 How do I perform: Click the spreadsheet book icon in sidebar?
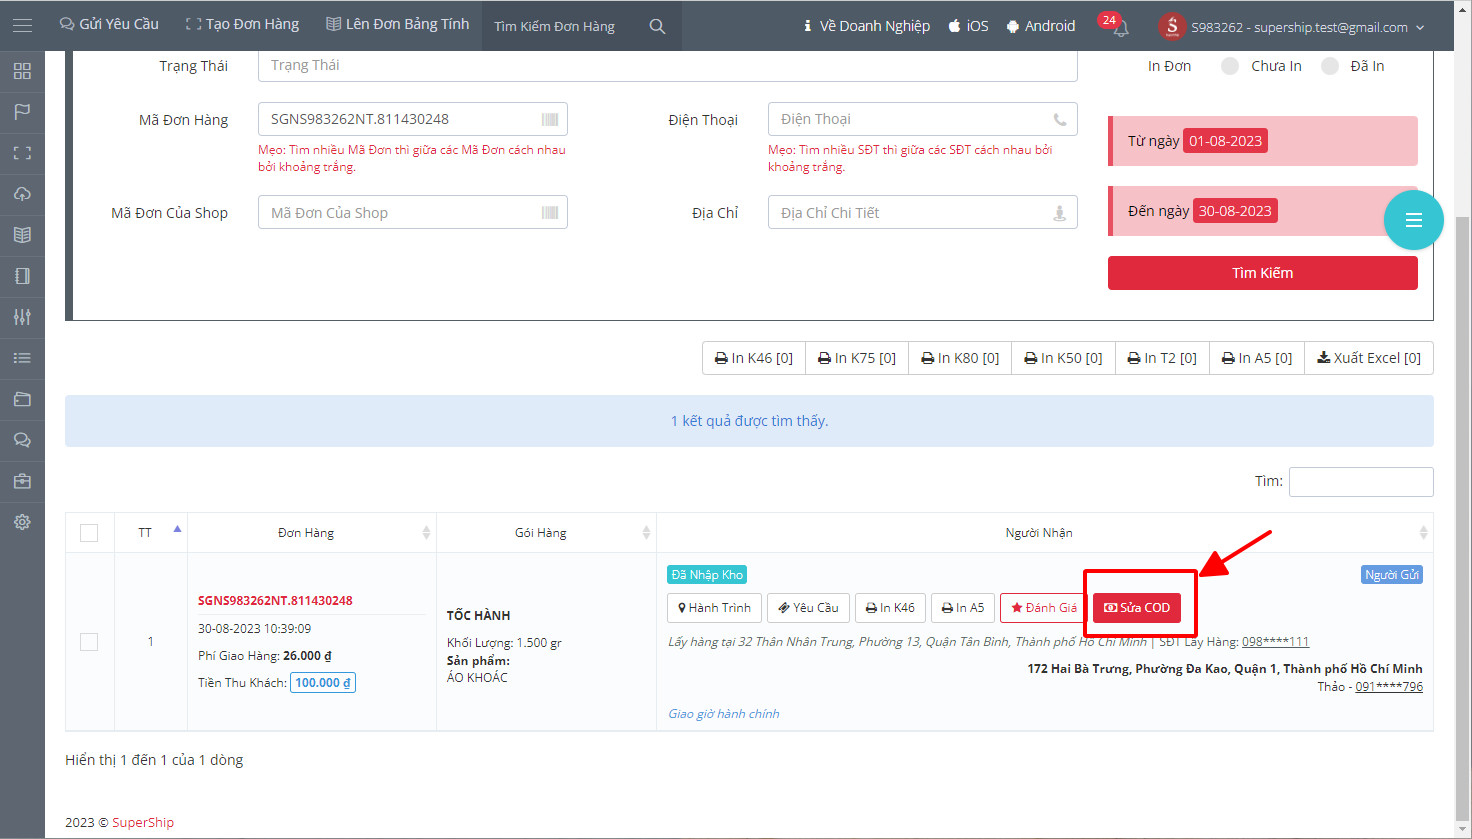22,235
